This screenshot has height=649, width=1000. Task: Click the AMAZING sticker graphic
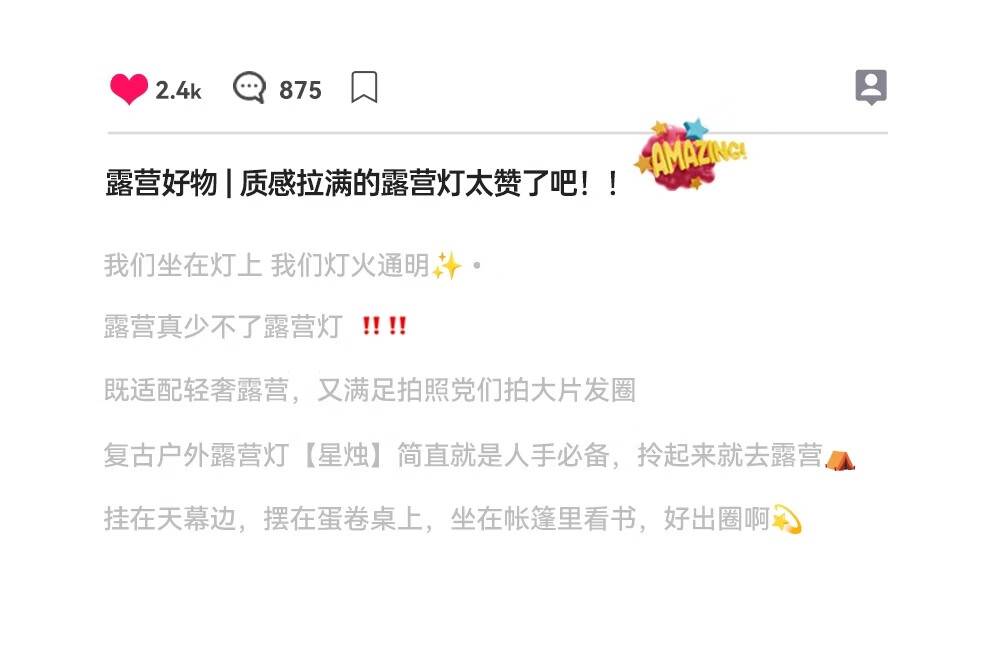[691, 155]
